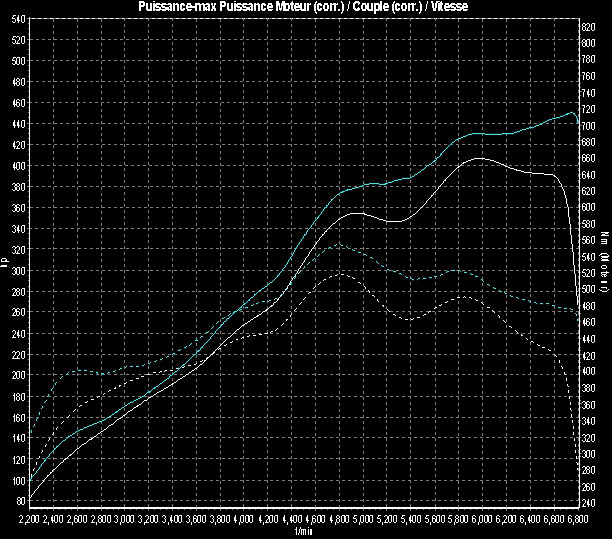
Task: Click the 540 value on the left axis
Action: tap(19, 40)
